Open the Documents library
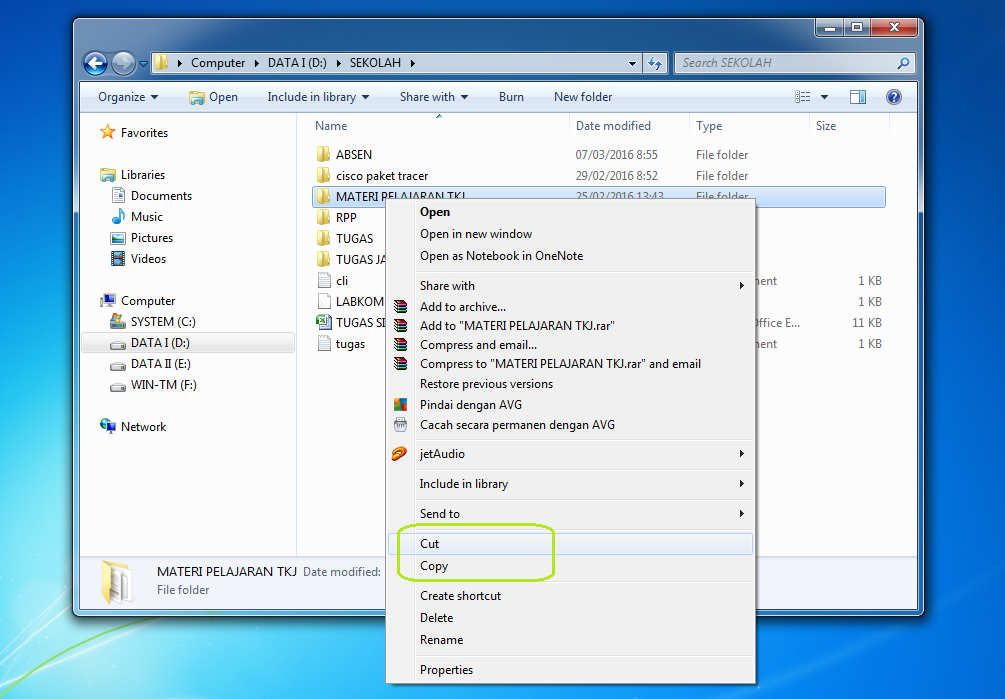Screen dimensions: 1005x699 pos(152,195)
